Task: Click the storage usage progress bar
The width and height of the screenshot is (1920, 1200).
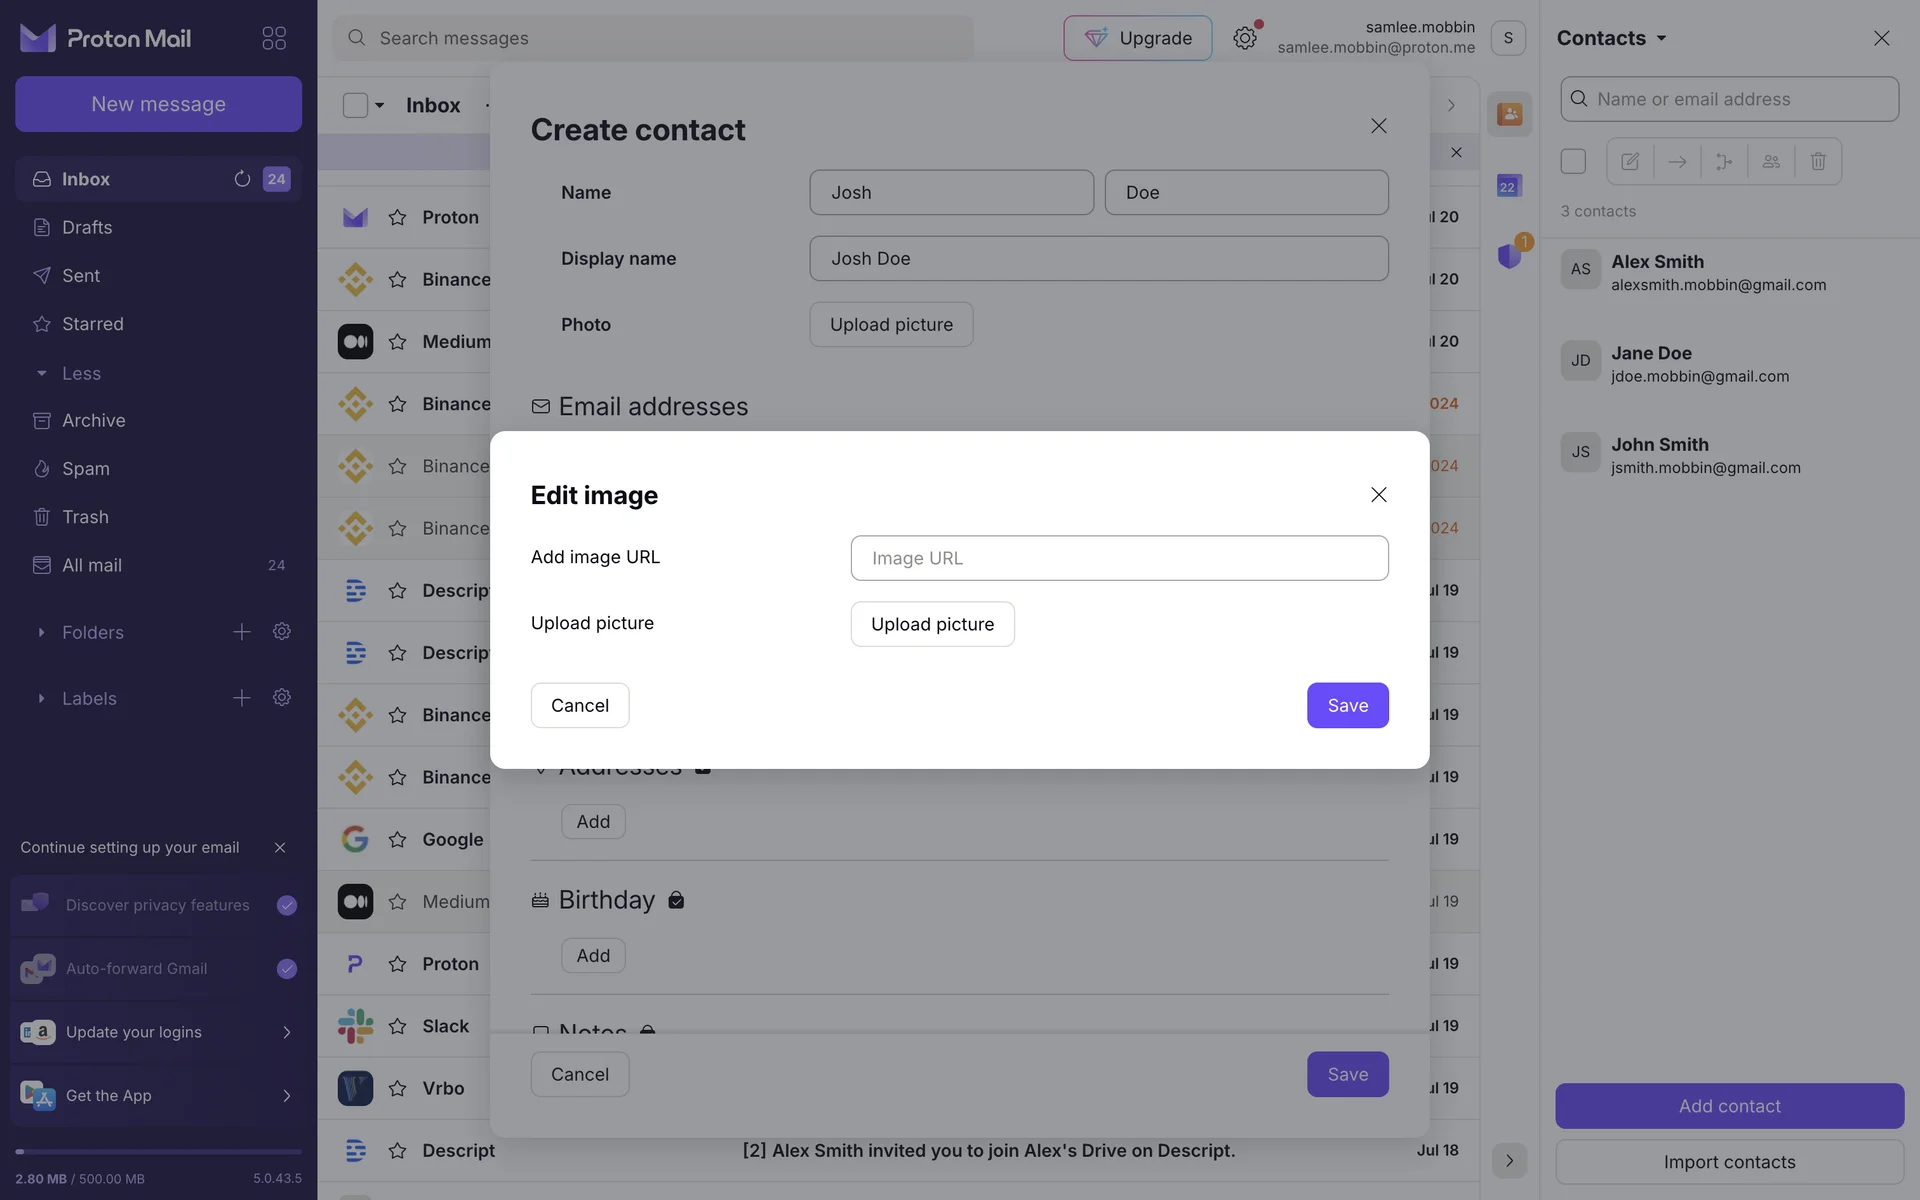Action: pyautogui.click(x=158, y=1152)
